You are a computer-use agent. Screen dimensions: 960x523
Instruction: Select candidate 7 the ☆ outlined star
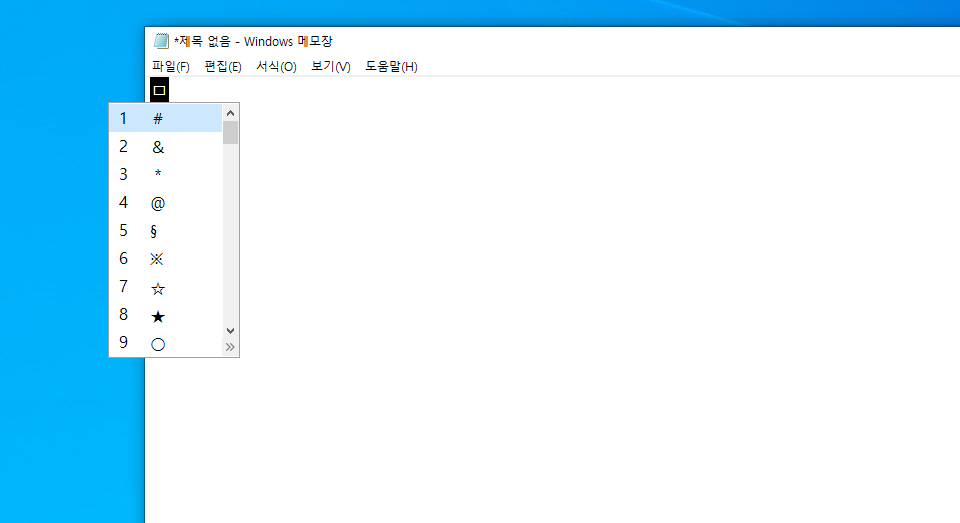[x=165, y=287]
